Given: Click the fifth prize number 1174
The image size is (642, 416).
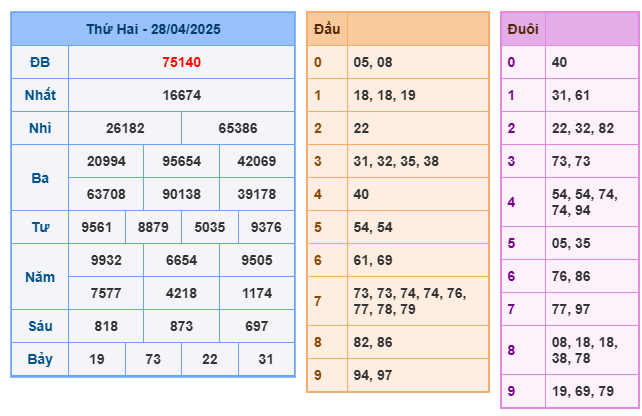Looking at the screenshot, I should click(257, 293).
